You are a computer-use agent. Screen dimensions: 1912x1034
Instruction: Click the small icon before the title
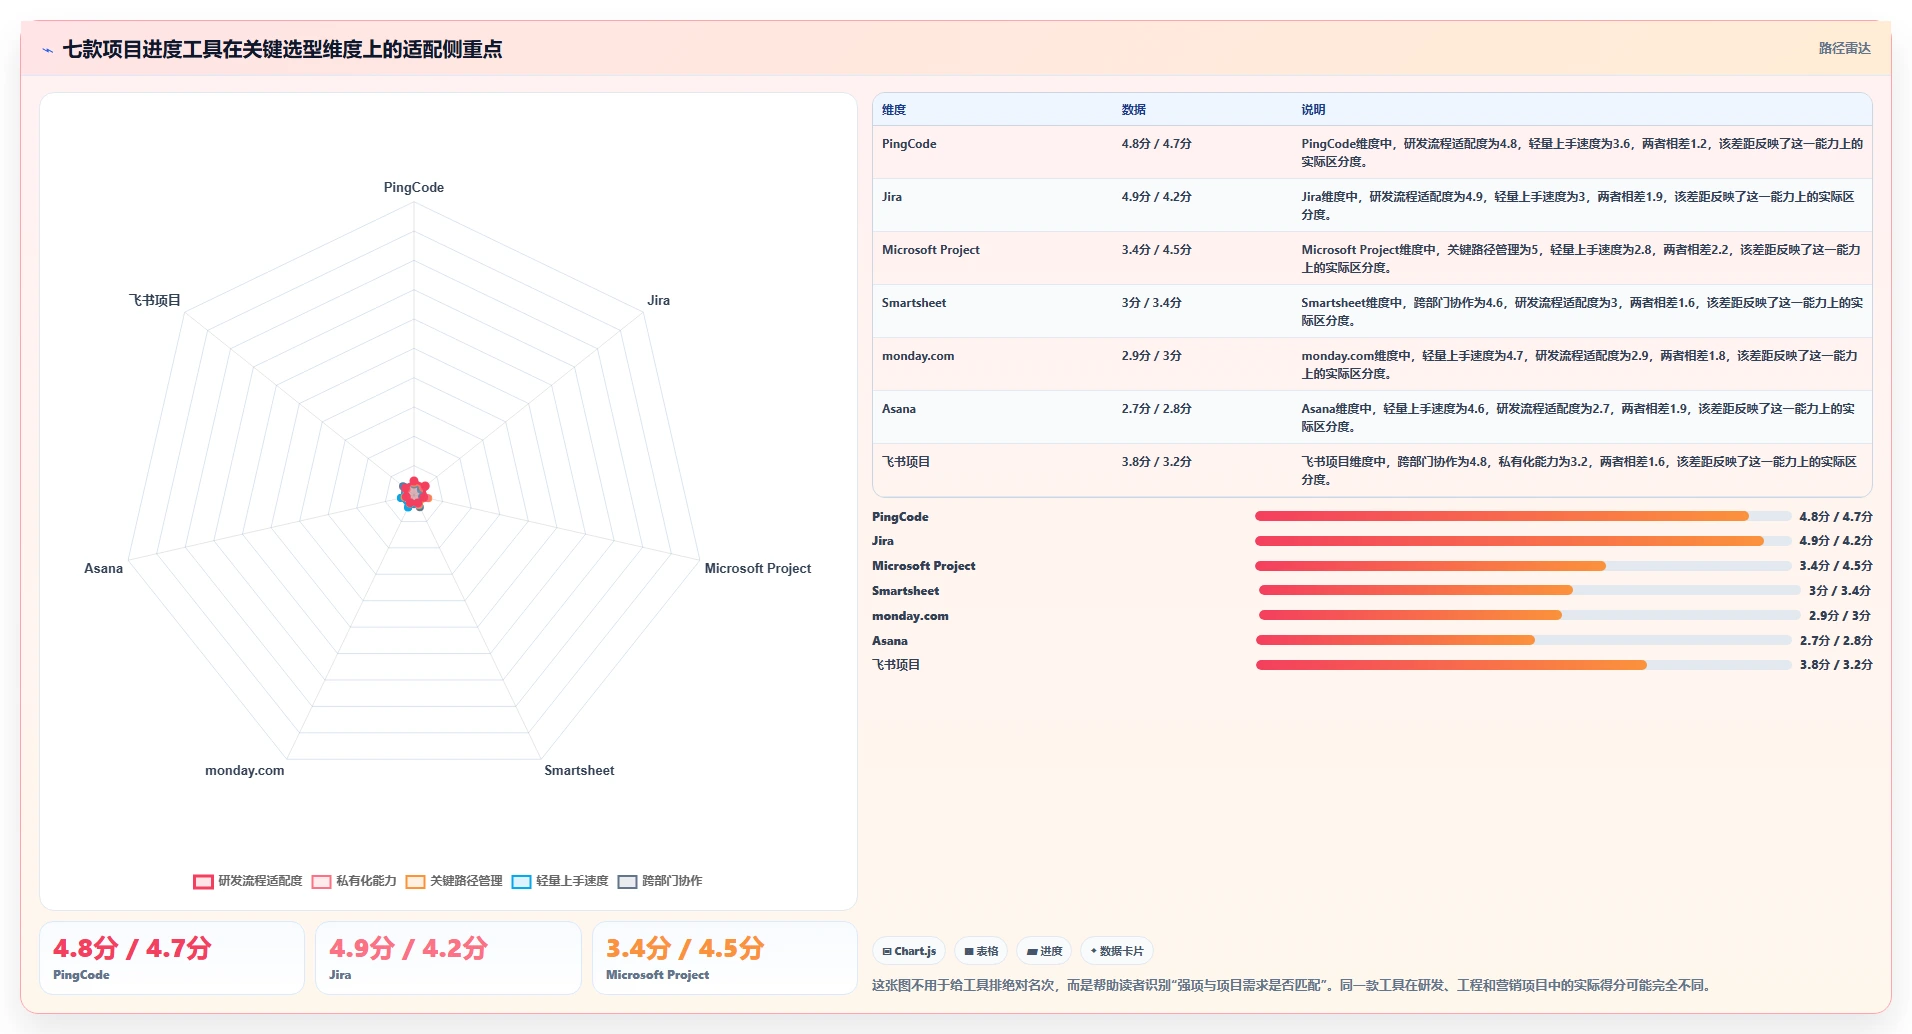tap(47, 50)
